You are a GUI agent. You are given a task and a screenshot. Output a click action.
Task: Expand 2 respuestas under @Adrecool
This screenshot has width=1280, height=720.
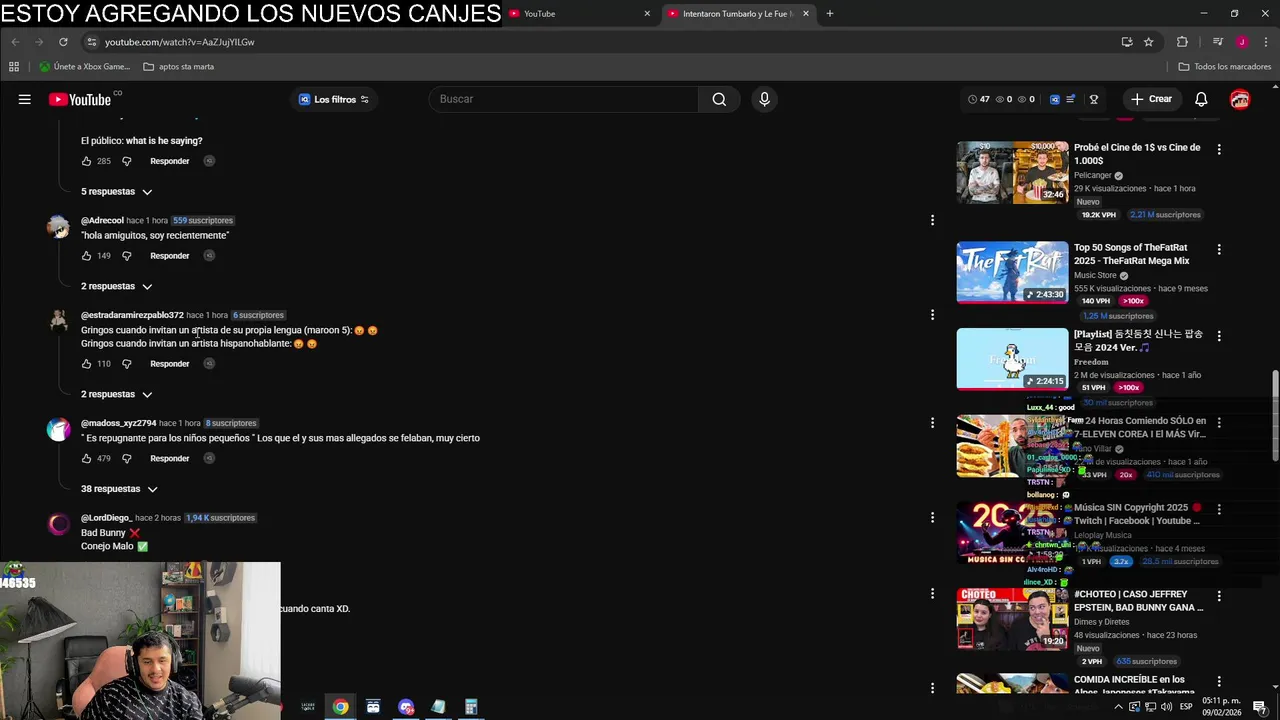point(117,287)
